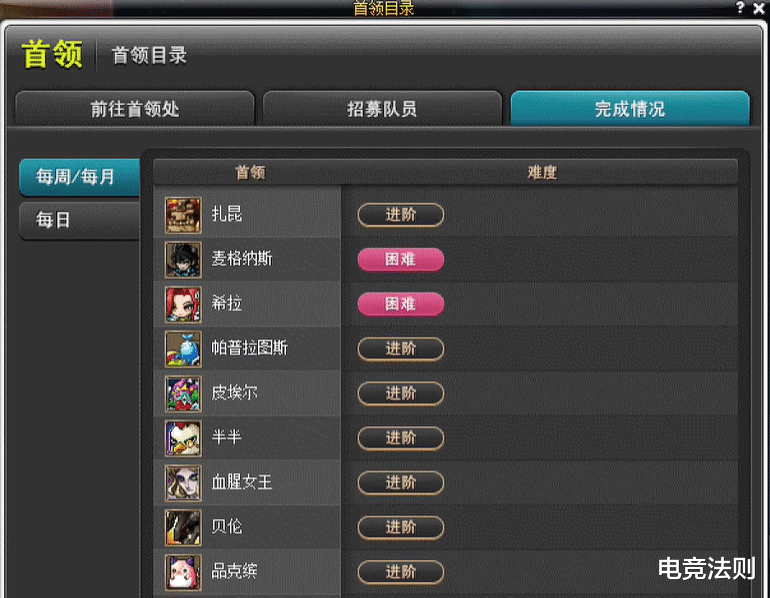Select the 完成情况 tab
Image resolution: width=770 pixels, height=598 pixels.
pyautogui.click(x=630, y=108)
